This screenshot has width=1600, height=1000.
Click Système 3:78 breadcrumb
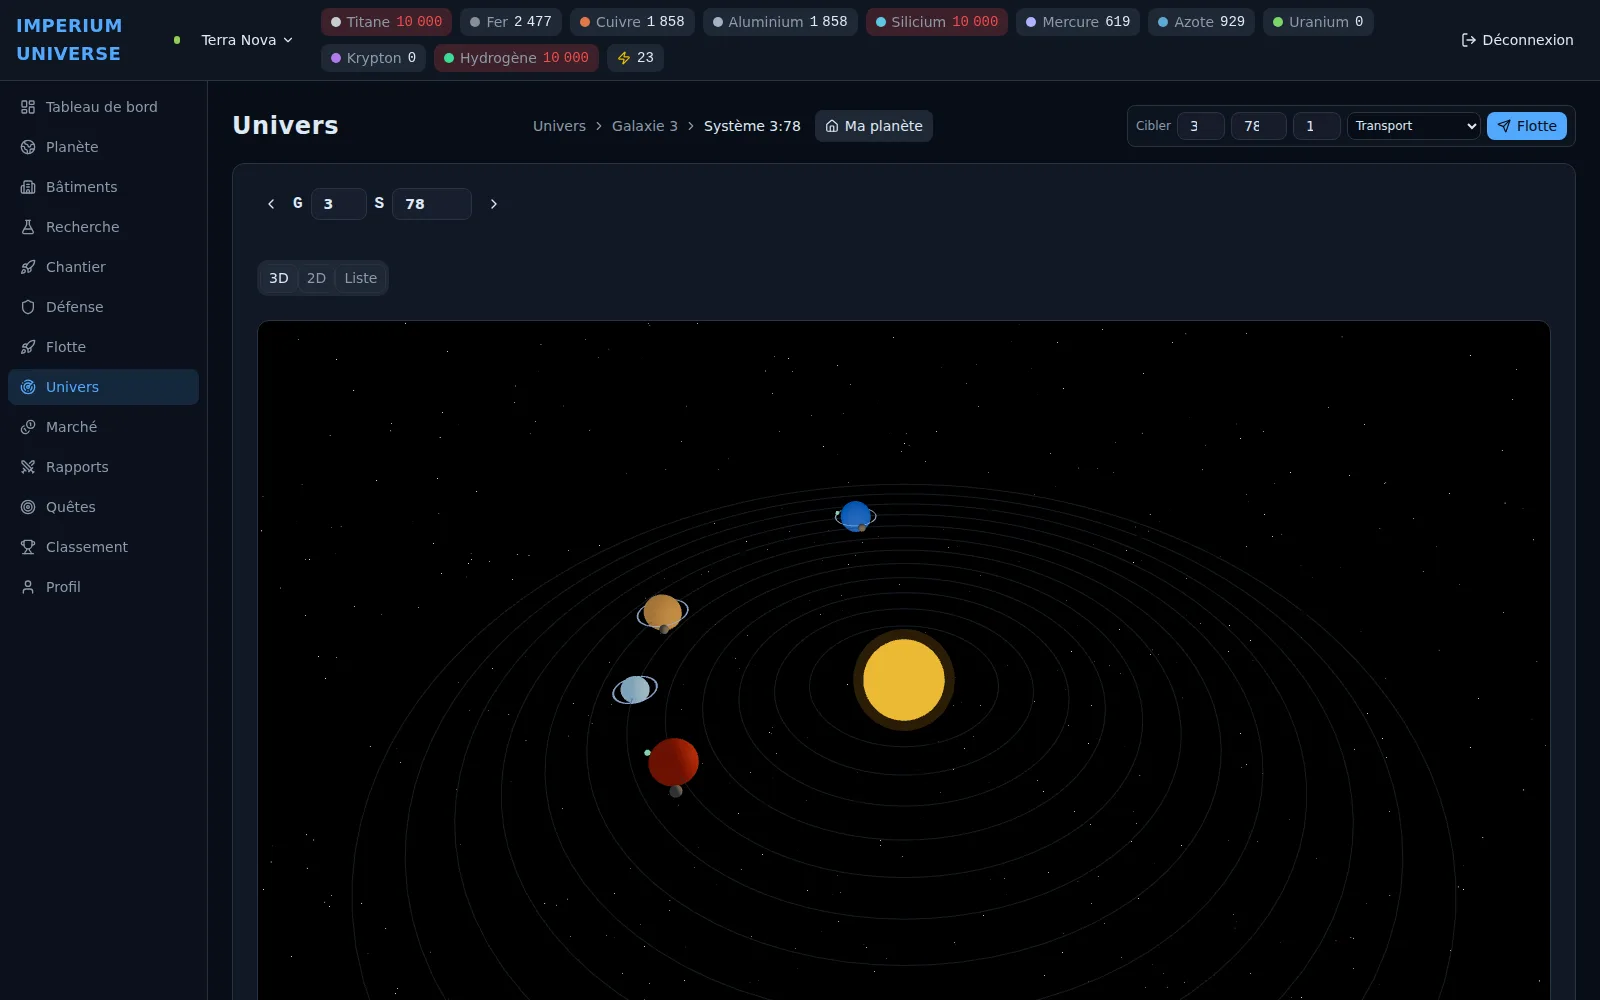[x=752, y=126]
